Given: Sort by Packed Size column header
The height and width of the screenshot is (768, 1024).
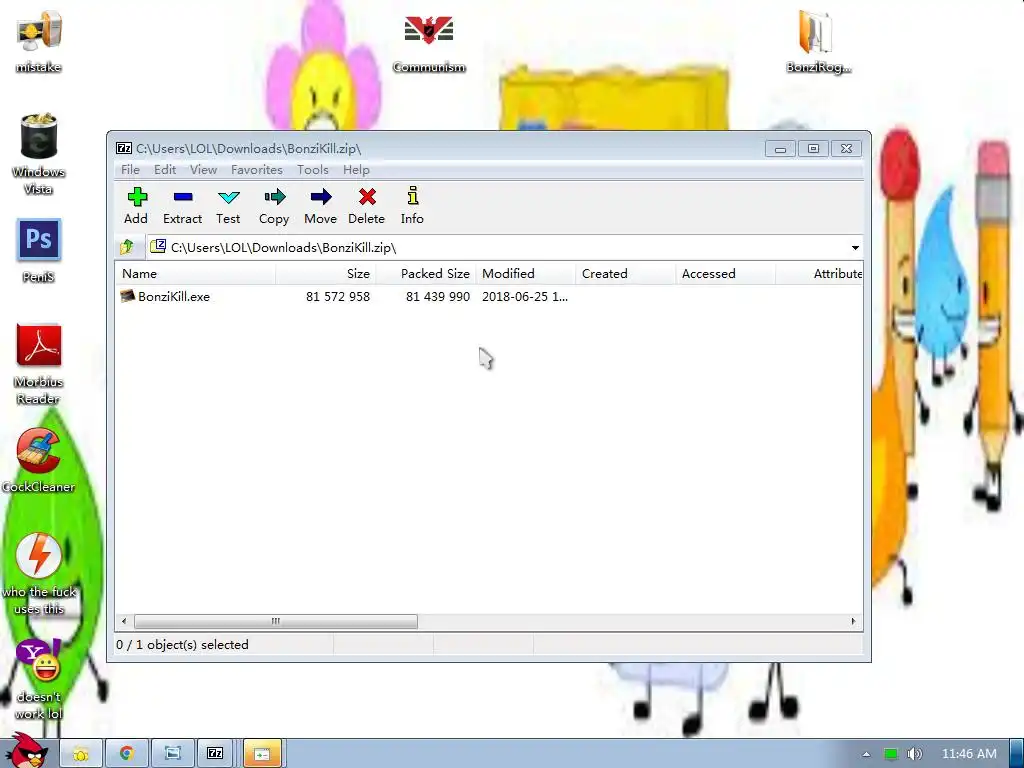Looking at the screenshot, I should [426, 274].
